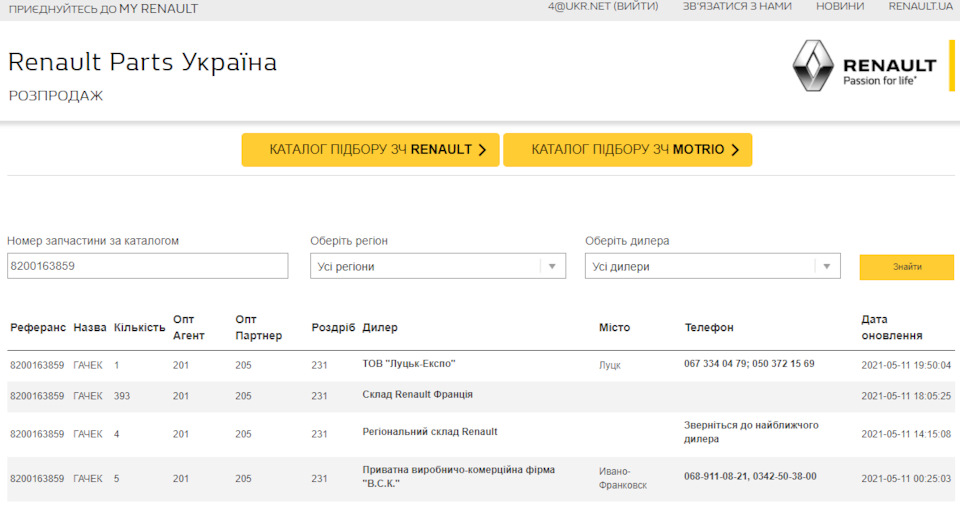Click the Дилер column header
The image size is (960, 508).
click(x=380, y=327)
